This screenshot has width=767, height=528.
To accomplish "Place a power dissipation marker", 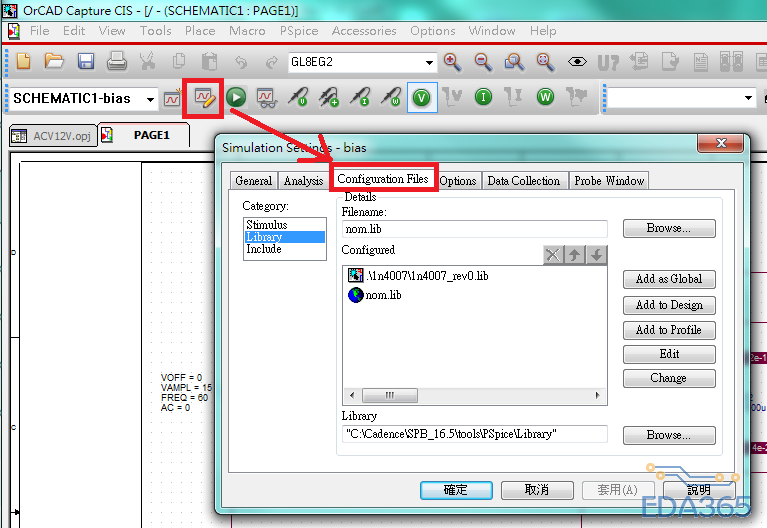I will point(391,97).
